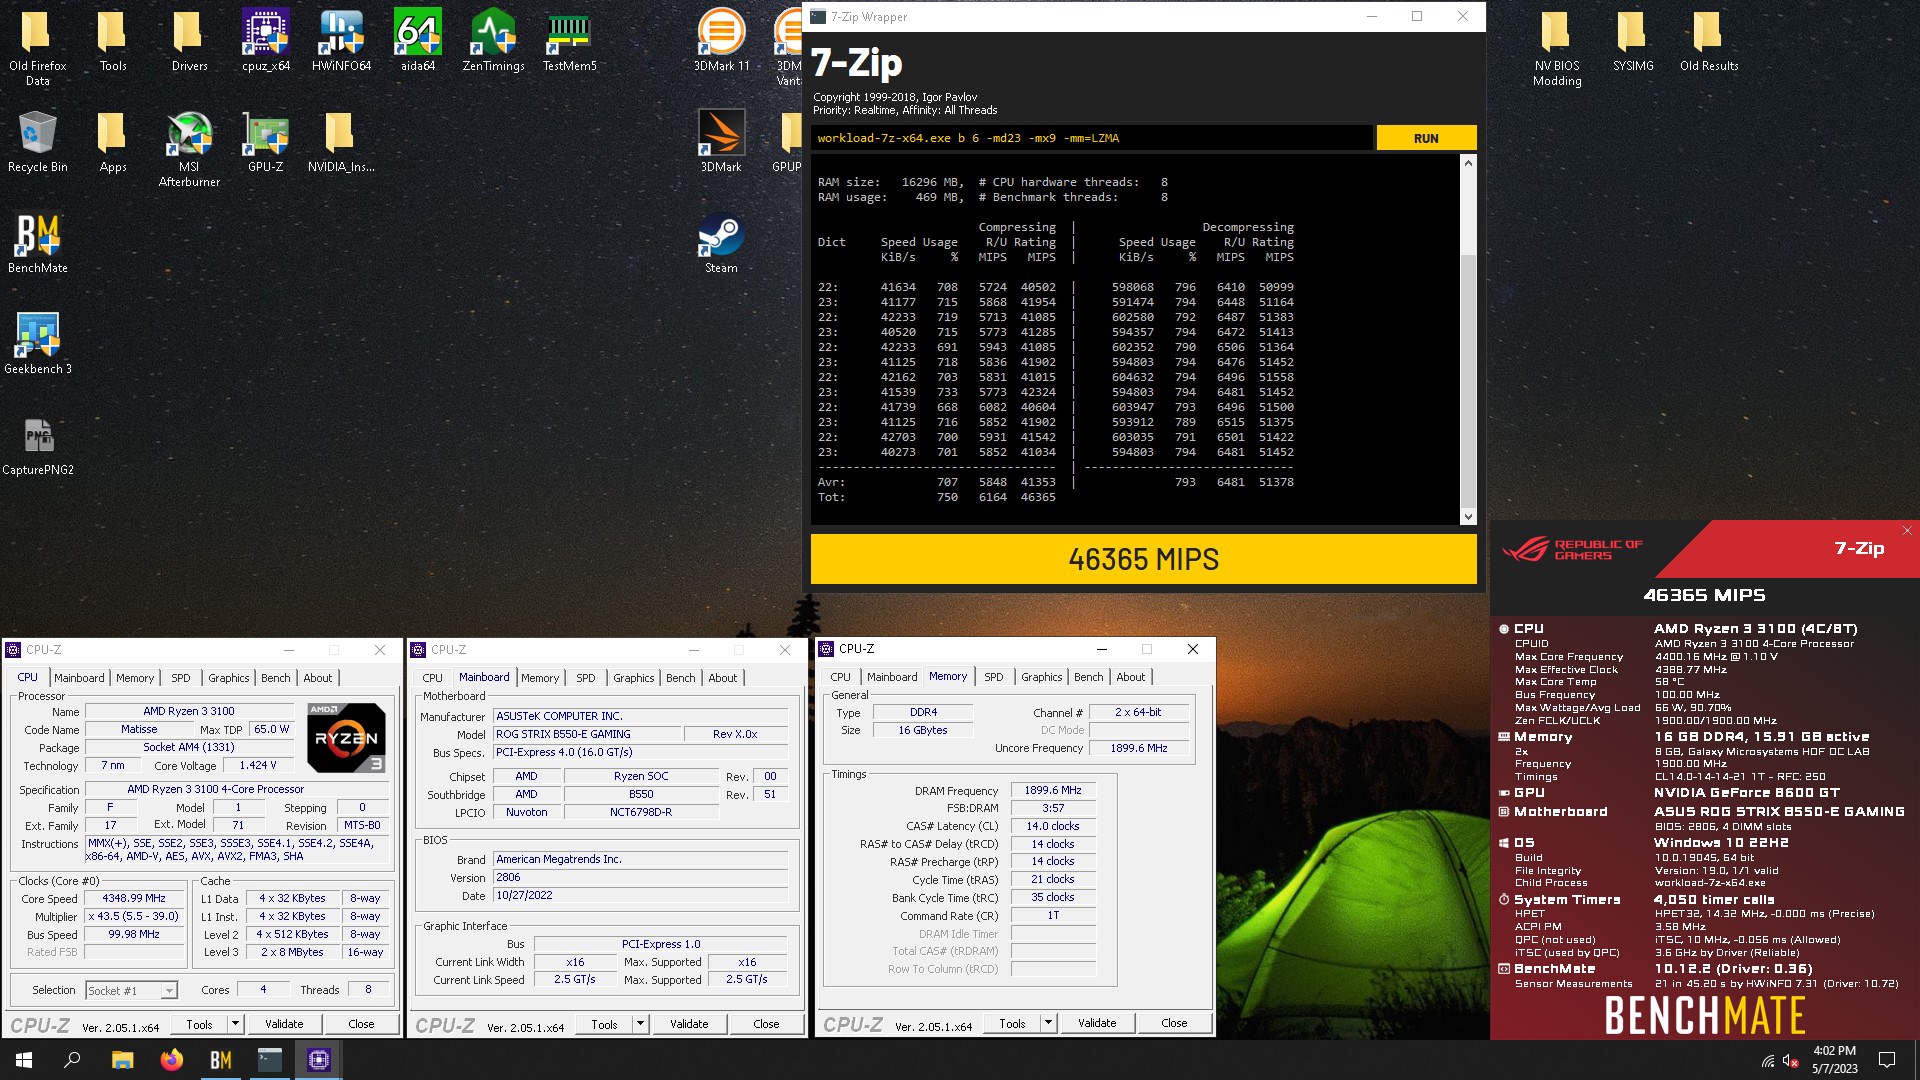Open taskbar search
This screenshot has width=1920, height=1080.
[72, 1060]
